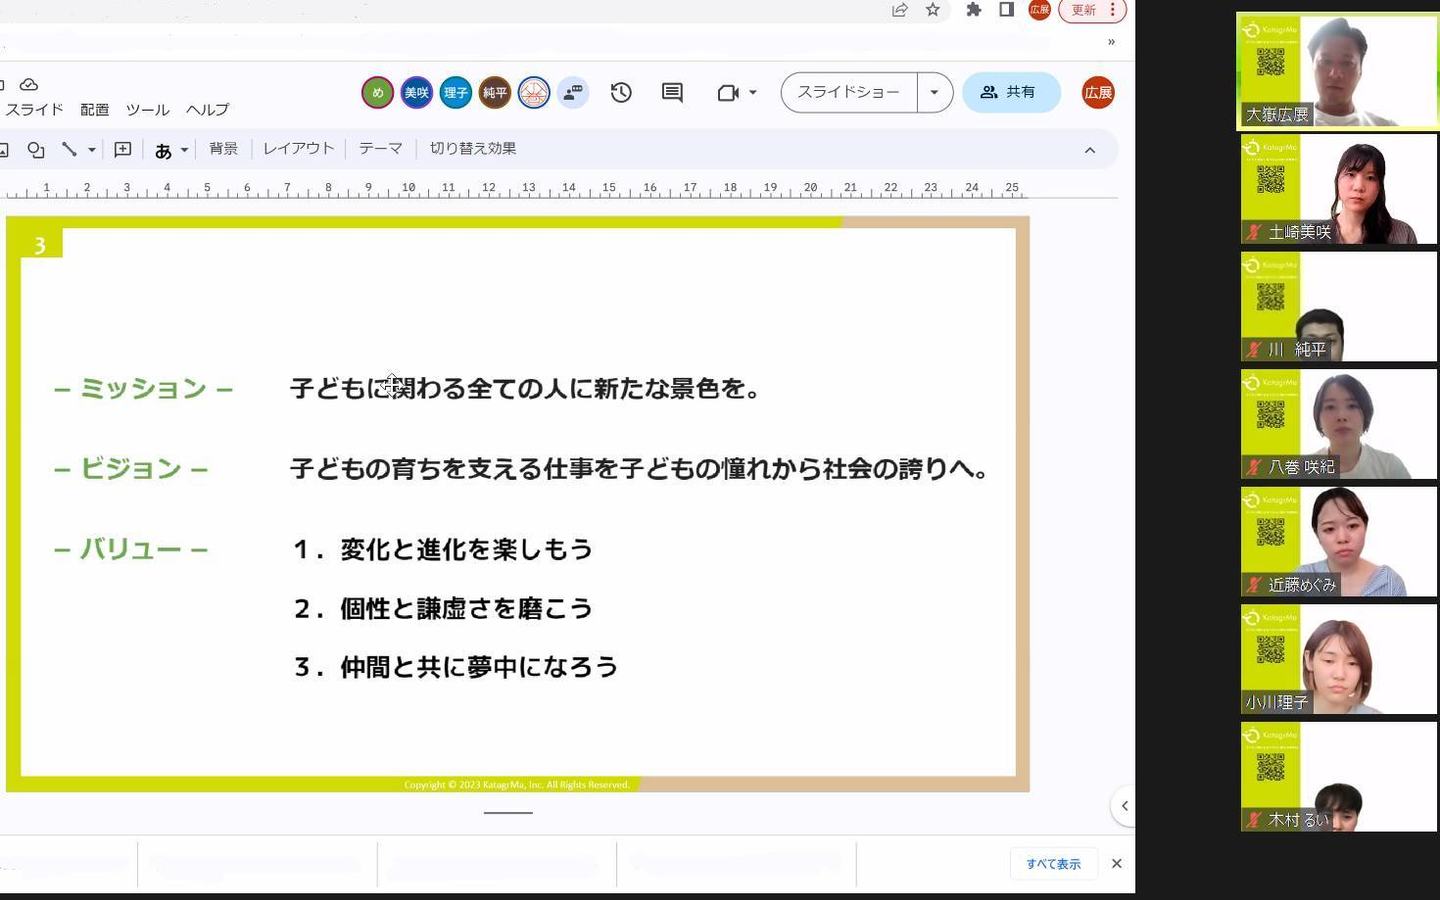This screenshot has height=900, width=1440.
Task: Click the 切り替え効果 transition button
Action: [473, 149]
